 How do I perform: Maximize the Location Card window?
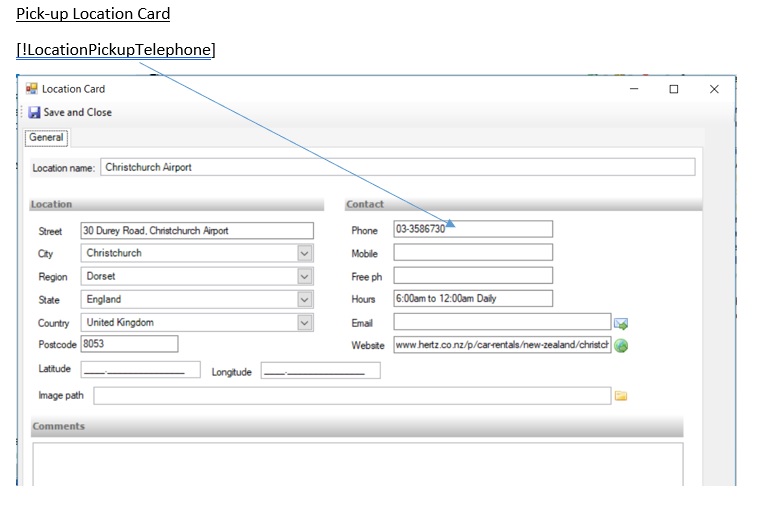pos(674,89)
